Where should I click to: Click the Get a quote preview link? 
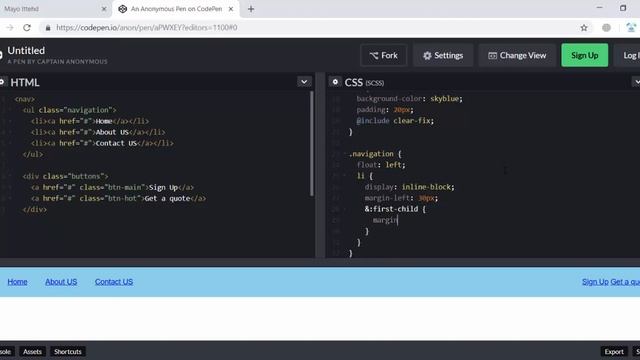625,282
